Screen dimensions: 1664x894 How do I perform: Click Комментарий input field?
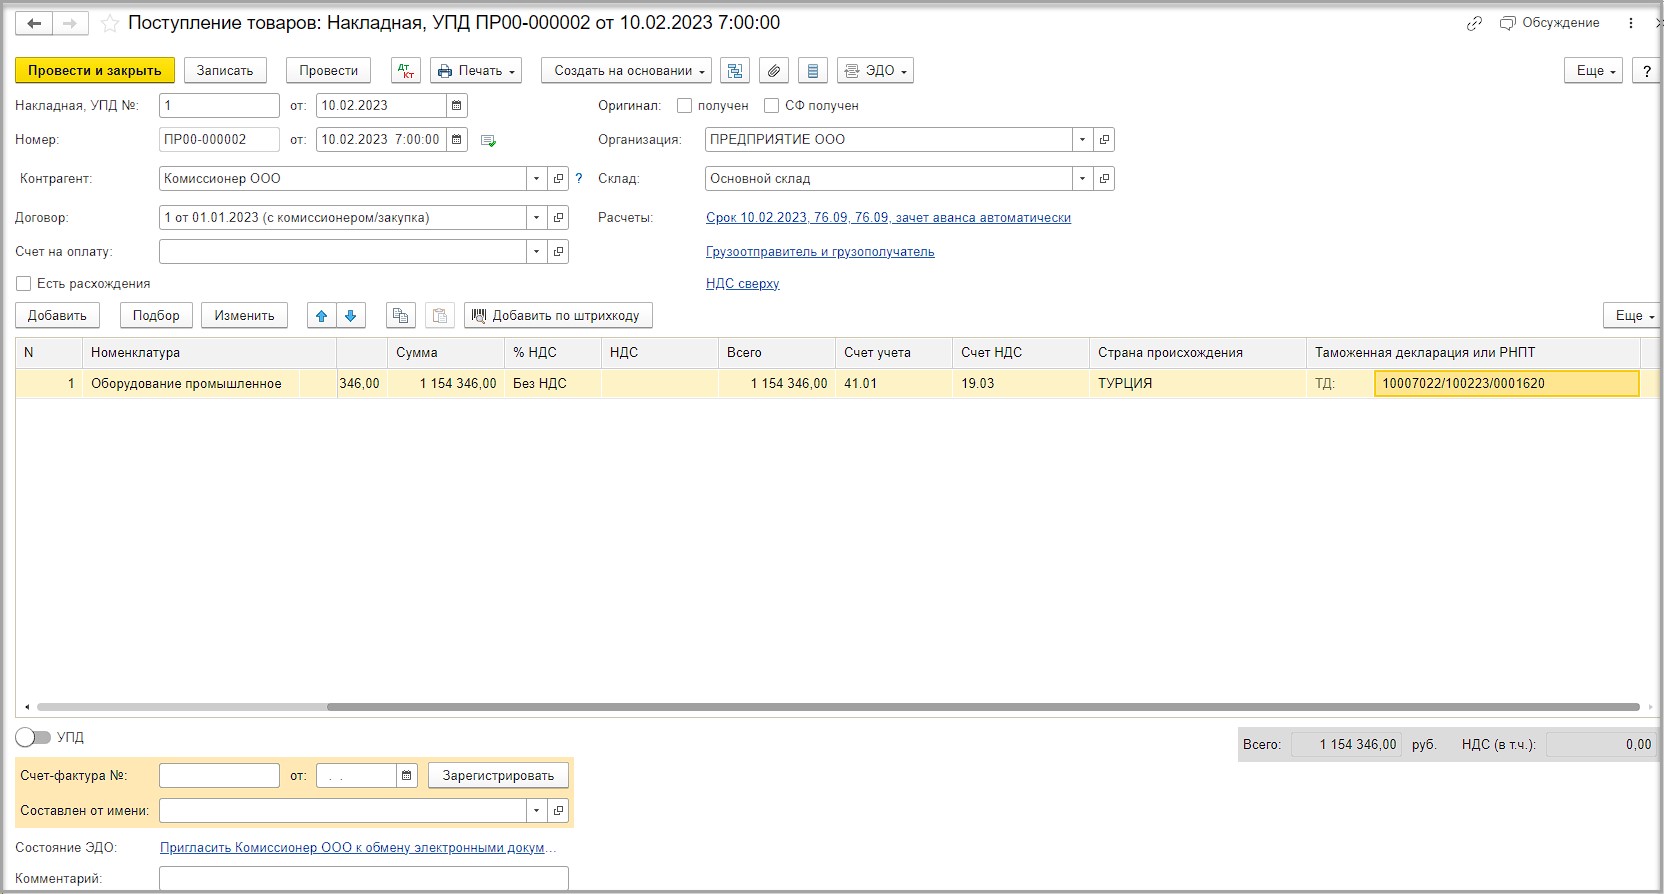pos(364,878)
